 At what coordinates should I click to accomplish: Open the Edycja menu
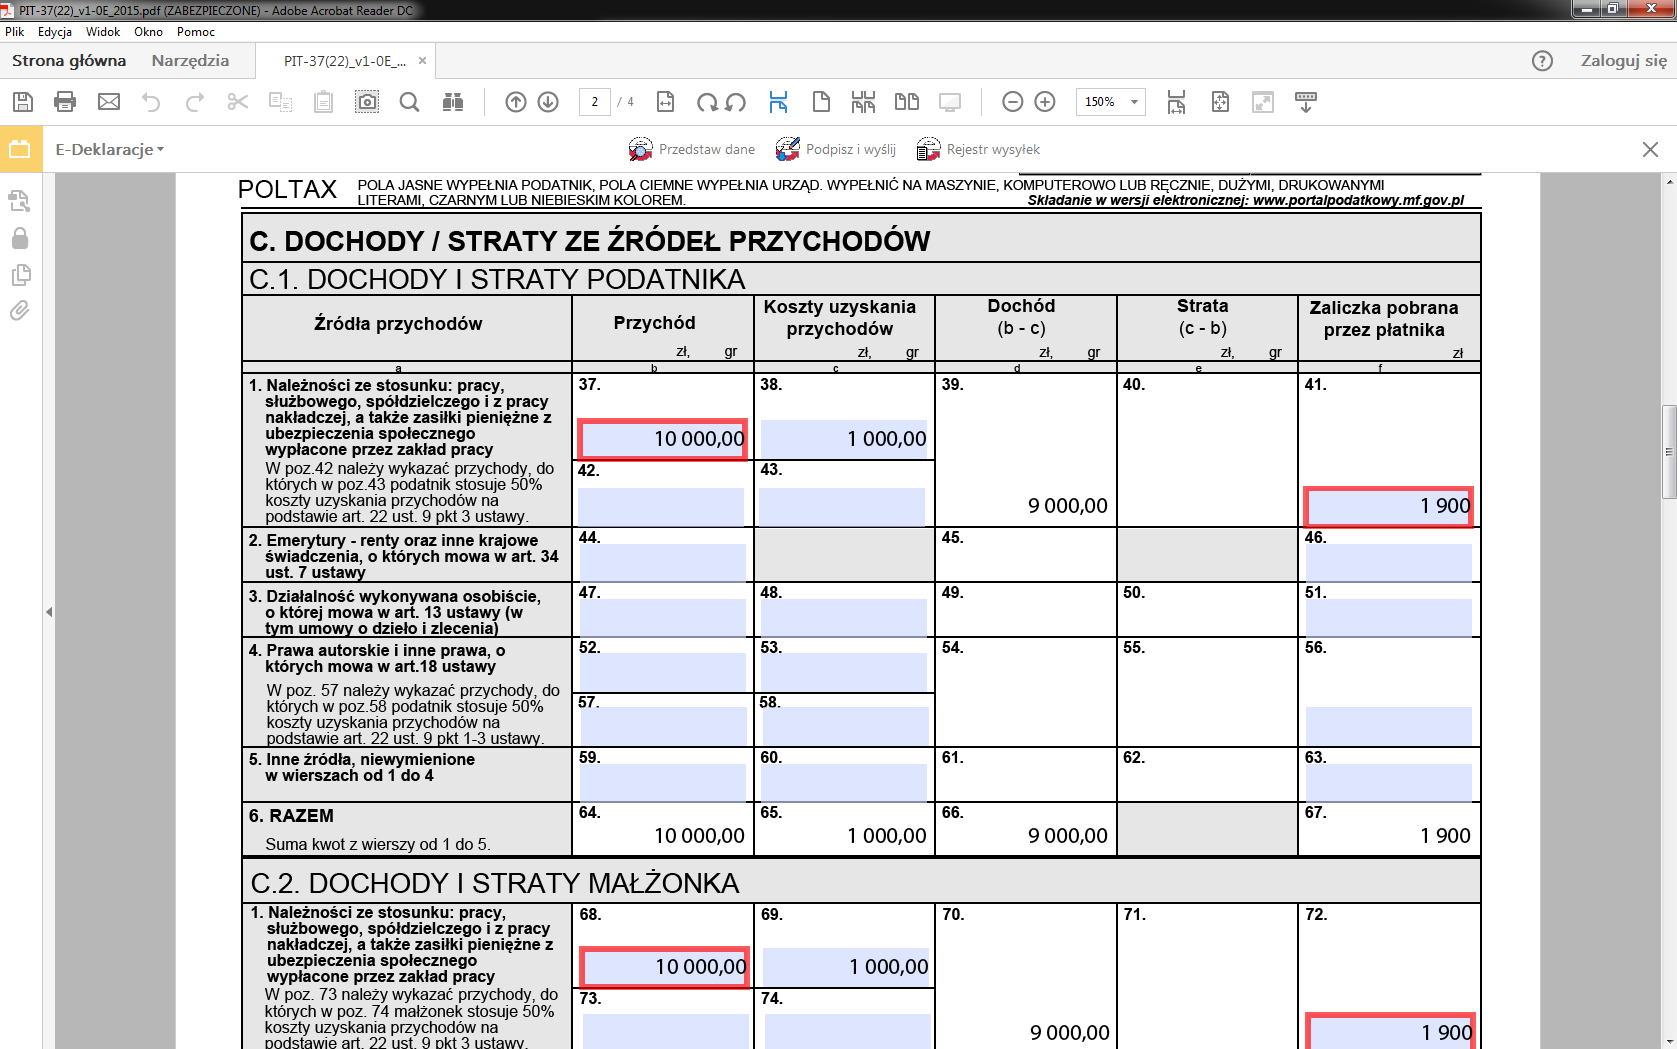(x=55, y=32)
